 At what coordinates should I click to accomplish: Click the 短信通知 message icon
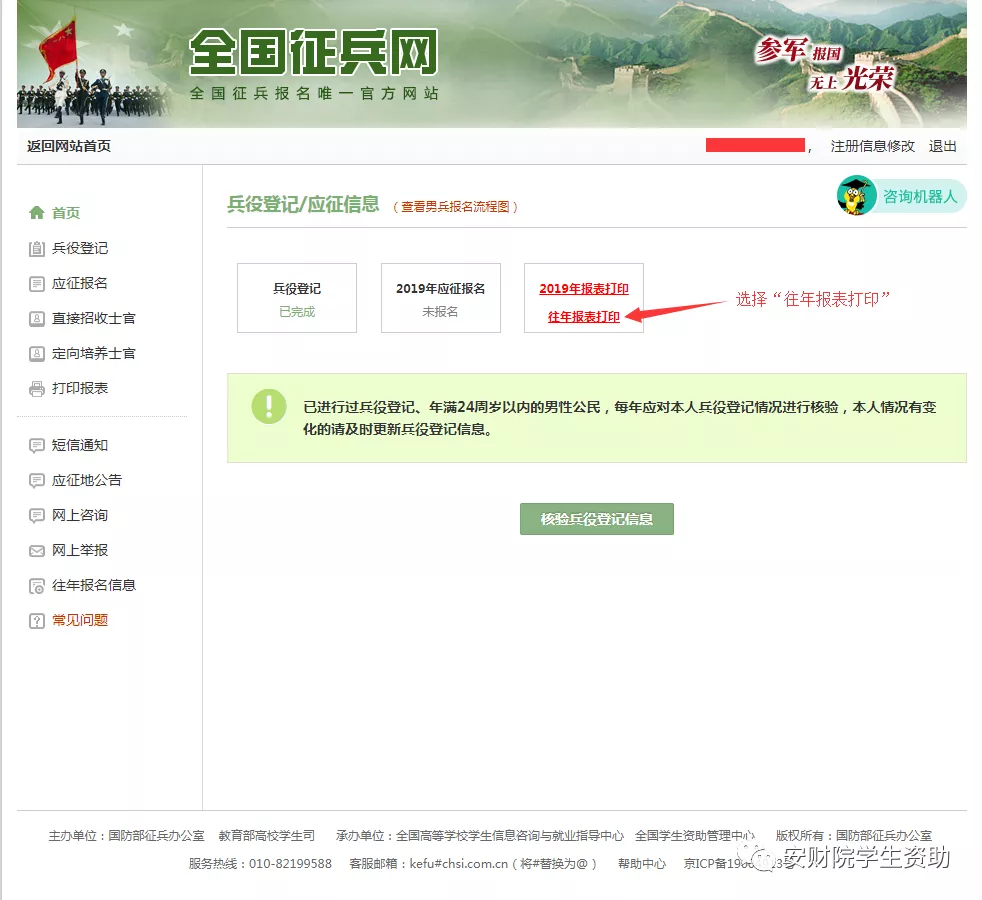tap(37, 446)
